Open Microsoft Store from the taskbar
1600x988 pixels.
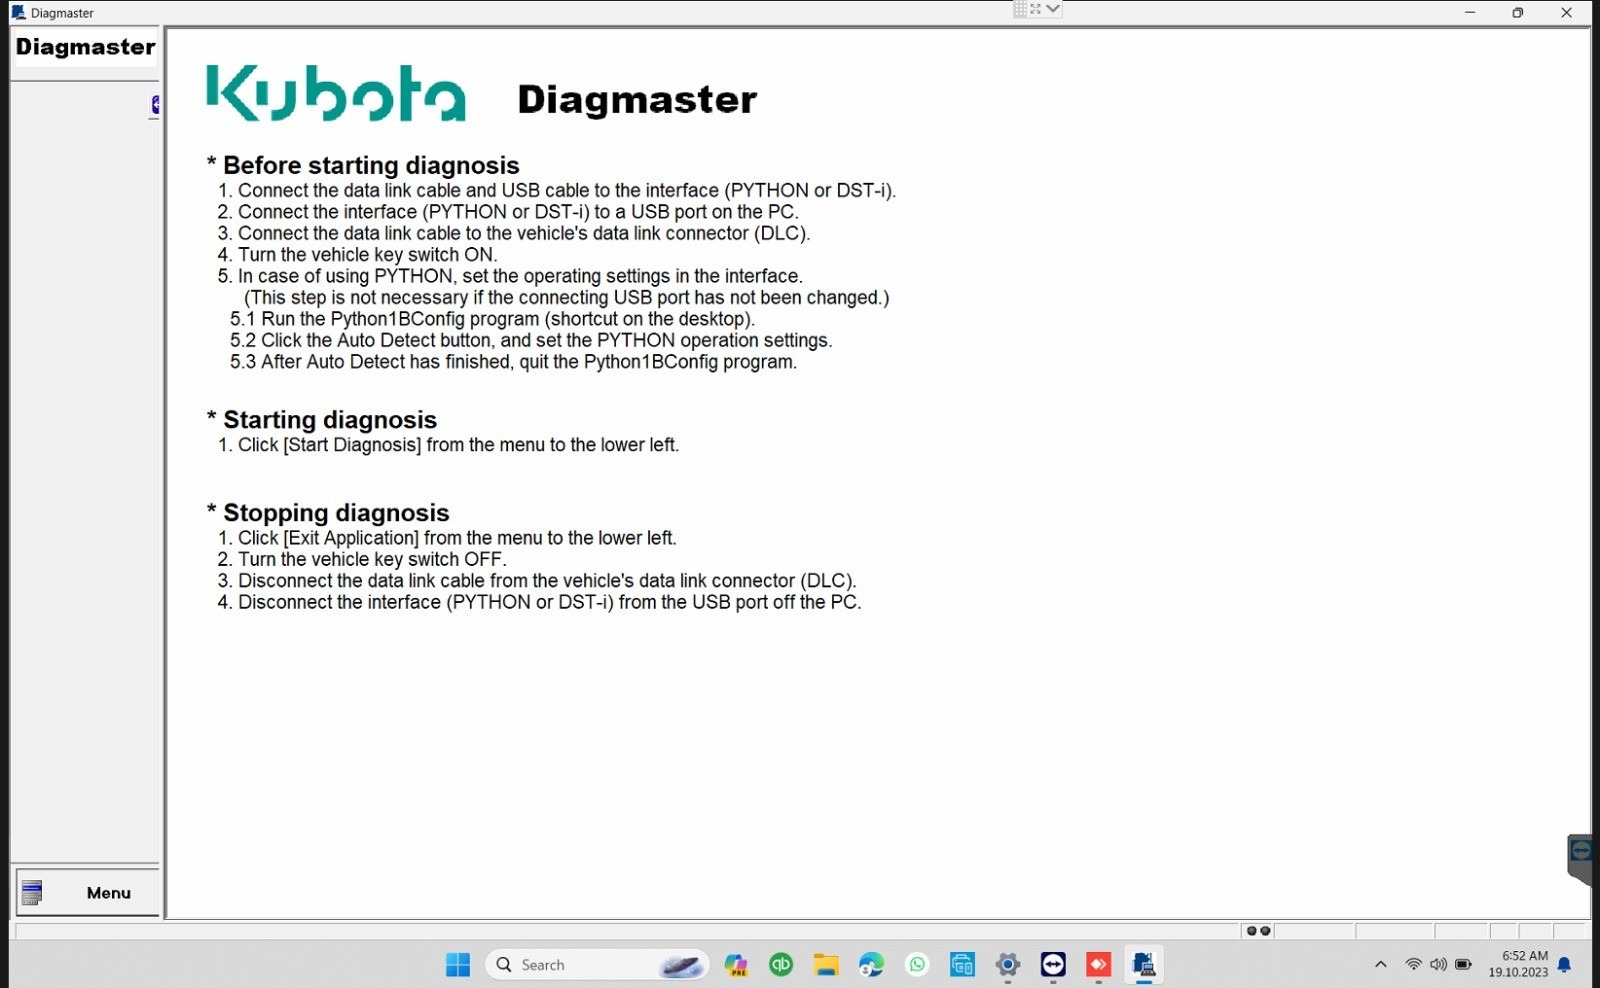click(x=962, y=965)
